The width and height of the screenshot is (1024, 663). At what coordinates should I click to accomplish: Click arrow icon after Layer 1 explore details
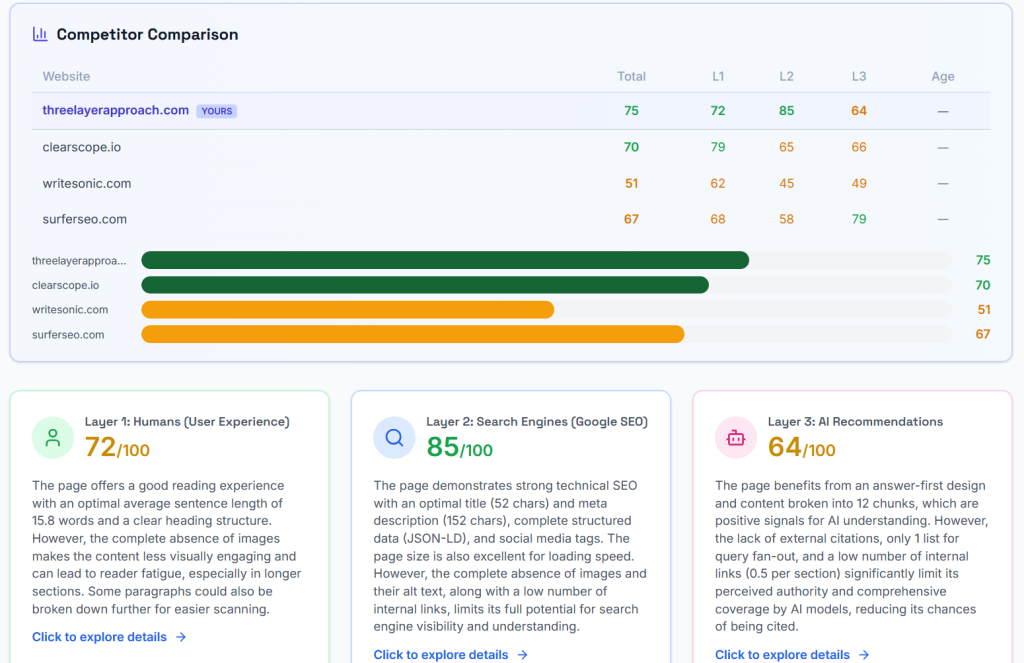click(x=181, y=637)
